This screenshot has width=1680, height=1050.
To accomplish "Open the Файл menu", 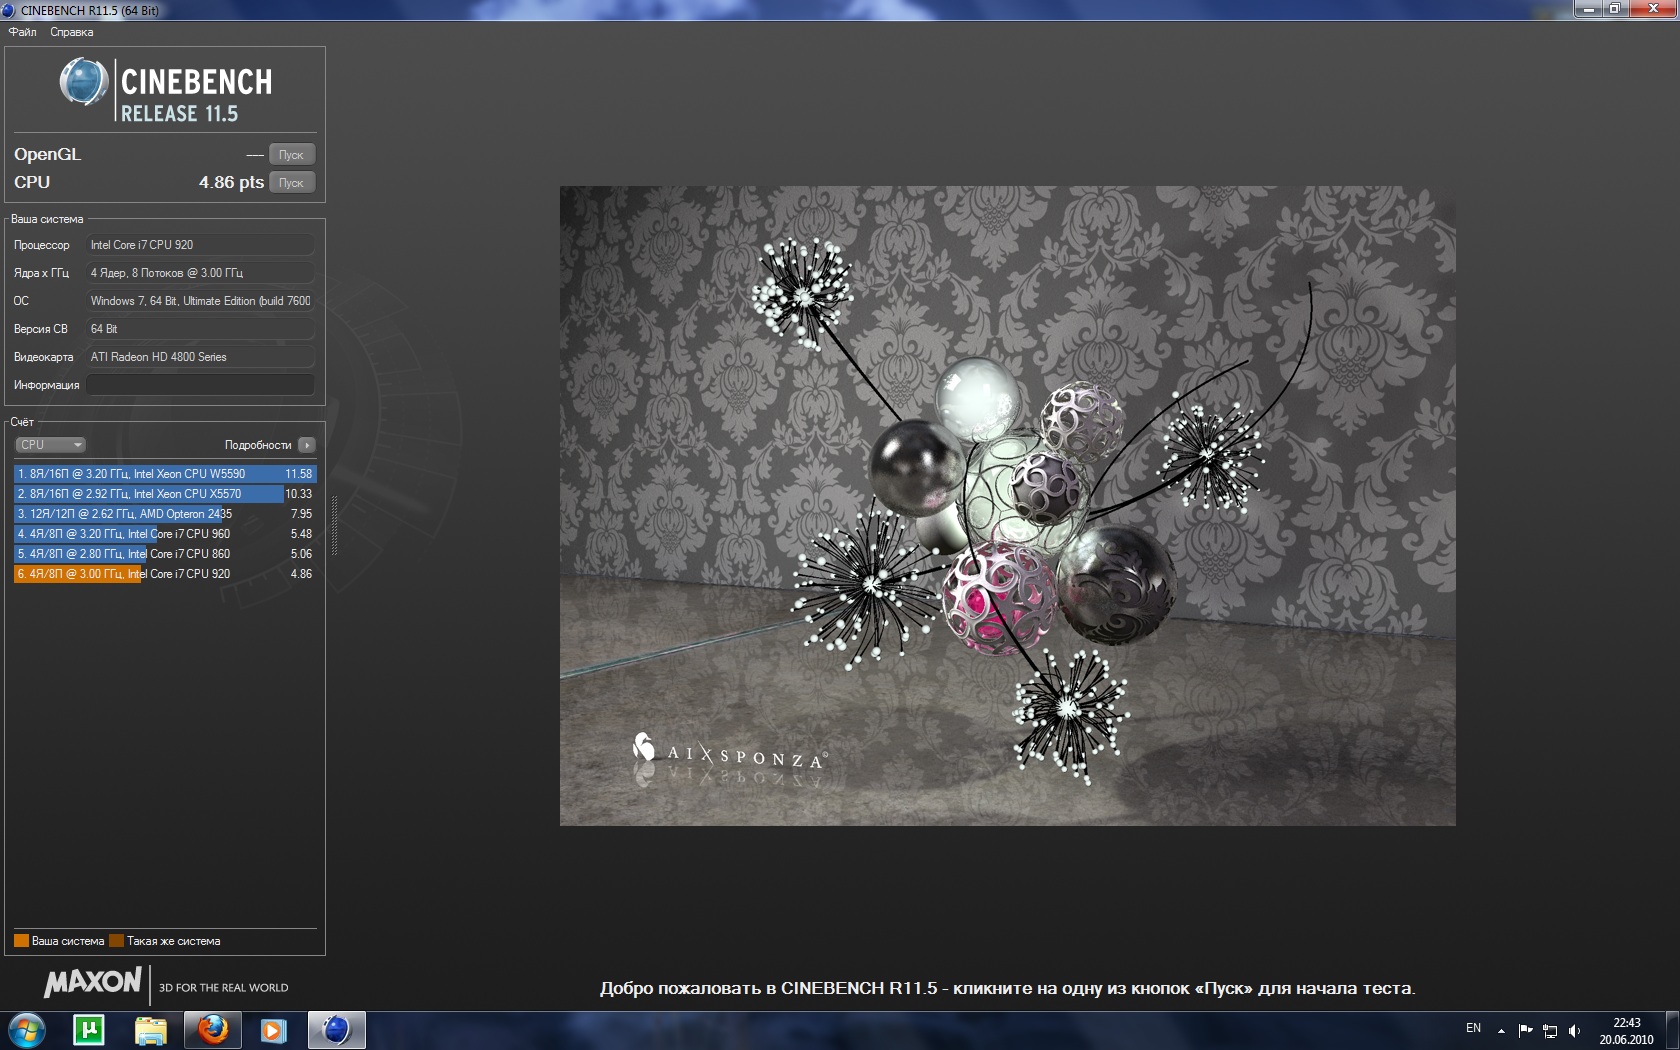I will tap(22, 32).
